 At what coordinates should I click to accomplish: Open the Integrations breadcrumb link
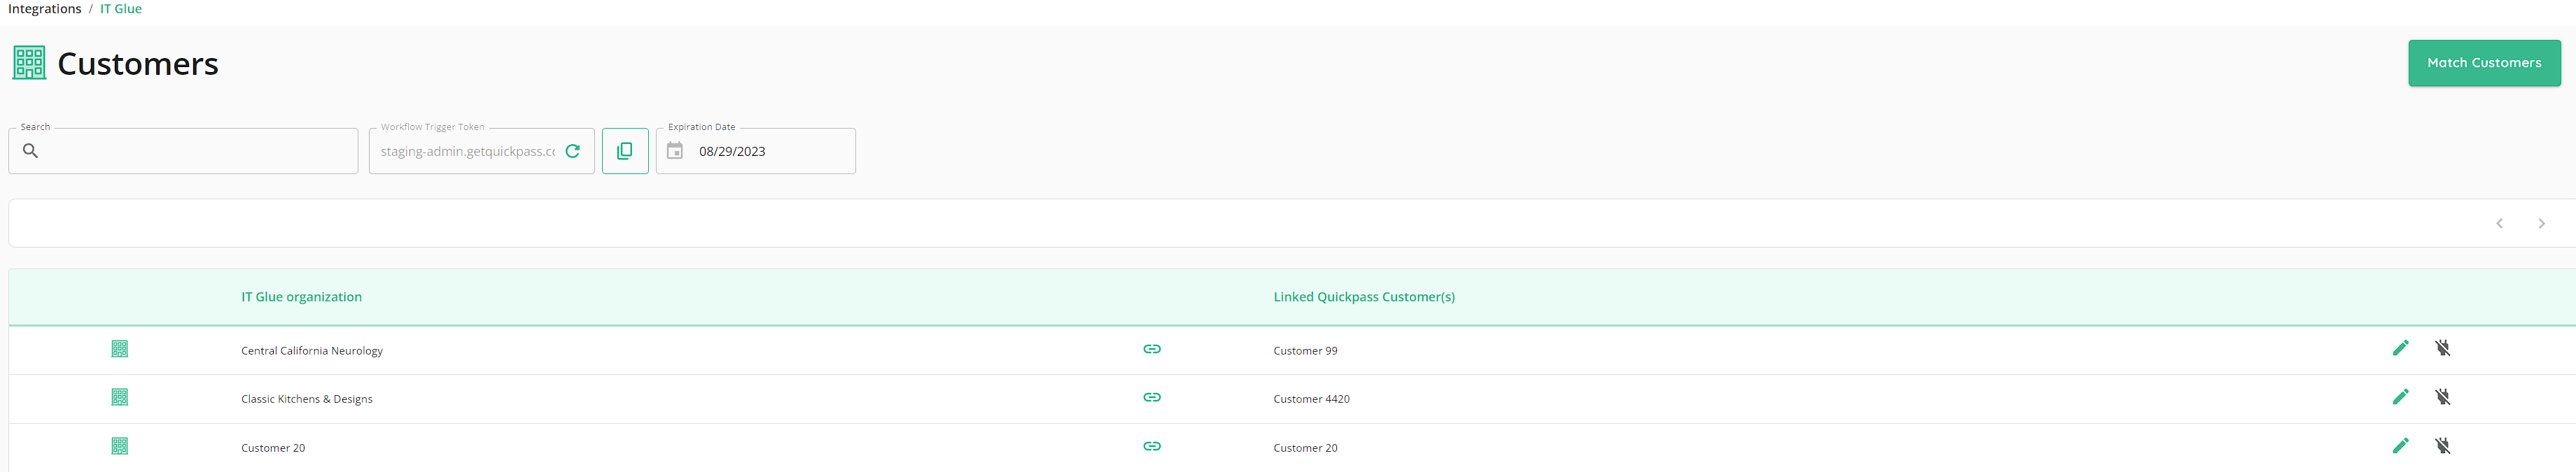coord(45,9)
